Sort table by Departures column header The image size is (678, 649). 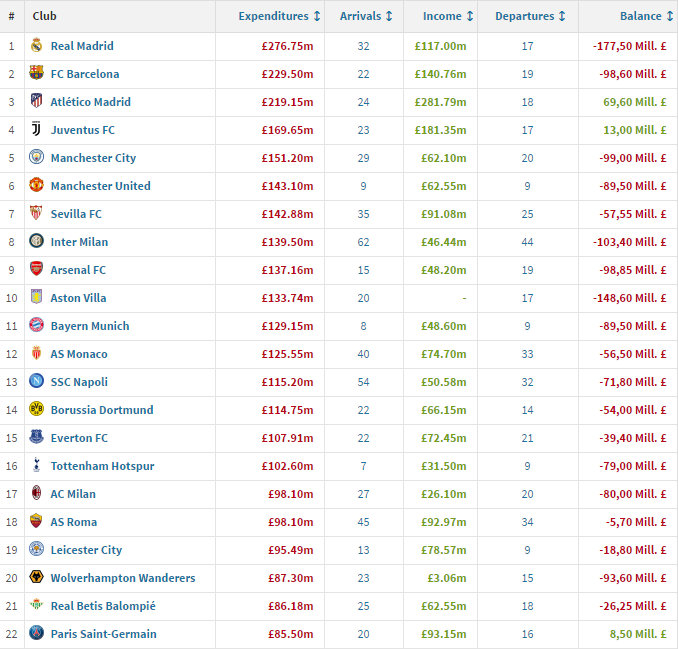530,16
